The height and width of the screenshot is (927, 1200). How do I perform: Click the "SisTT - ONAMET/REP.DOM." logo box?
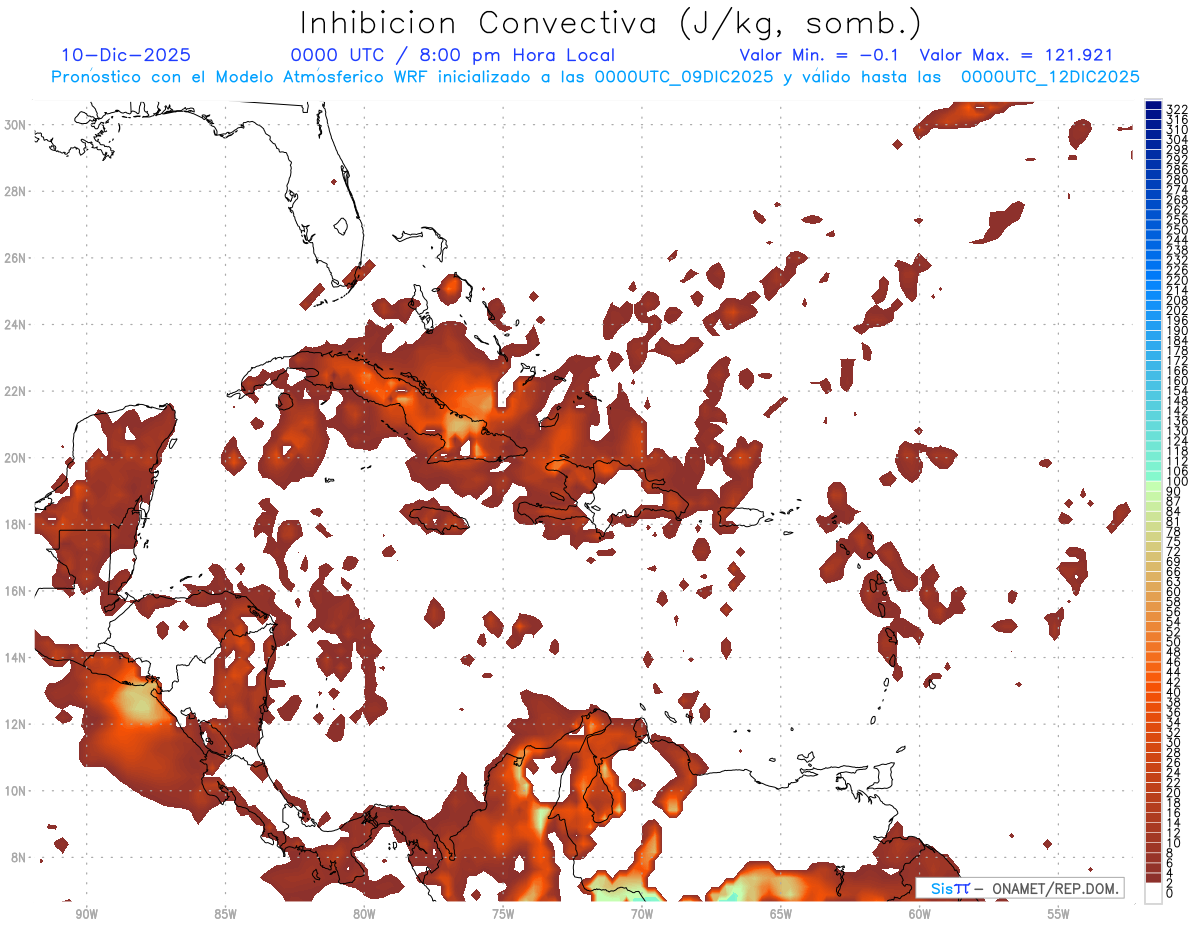point(1019,888)
